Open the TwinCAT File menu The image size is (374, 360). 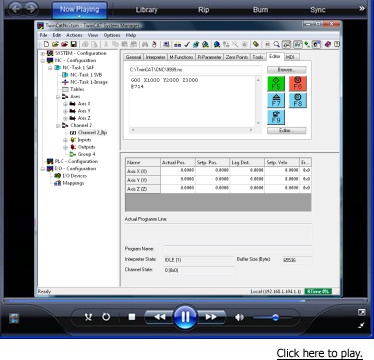tap(43, 35)
